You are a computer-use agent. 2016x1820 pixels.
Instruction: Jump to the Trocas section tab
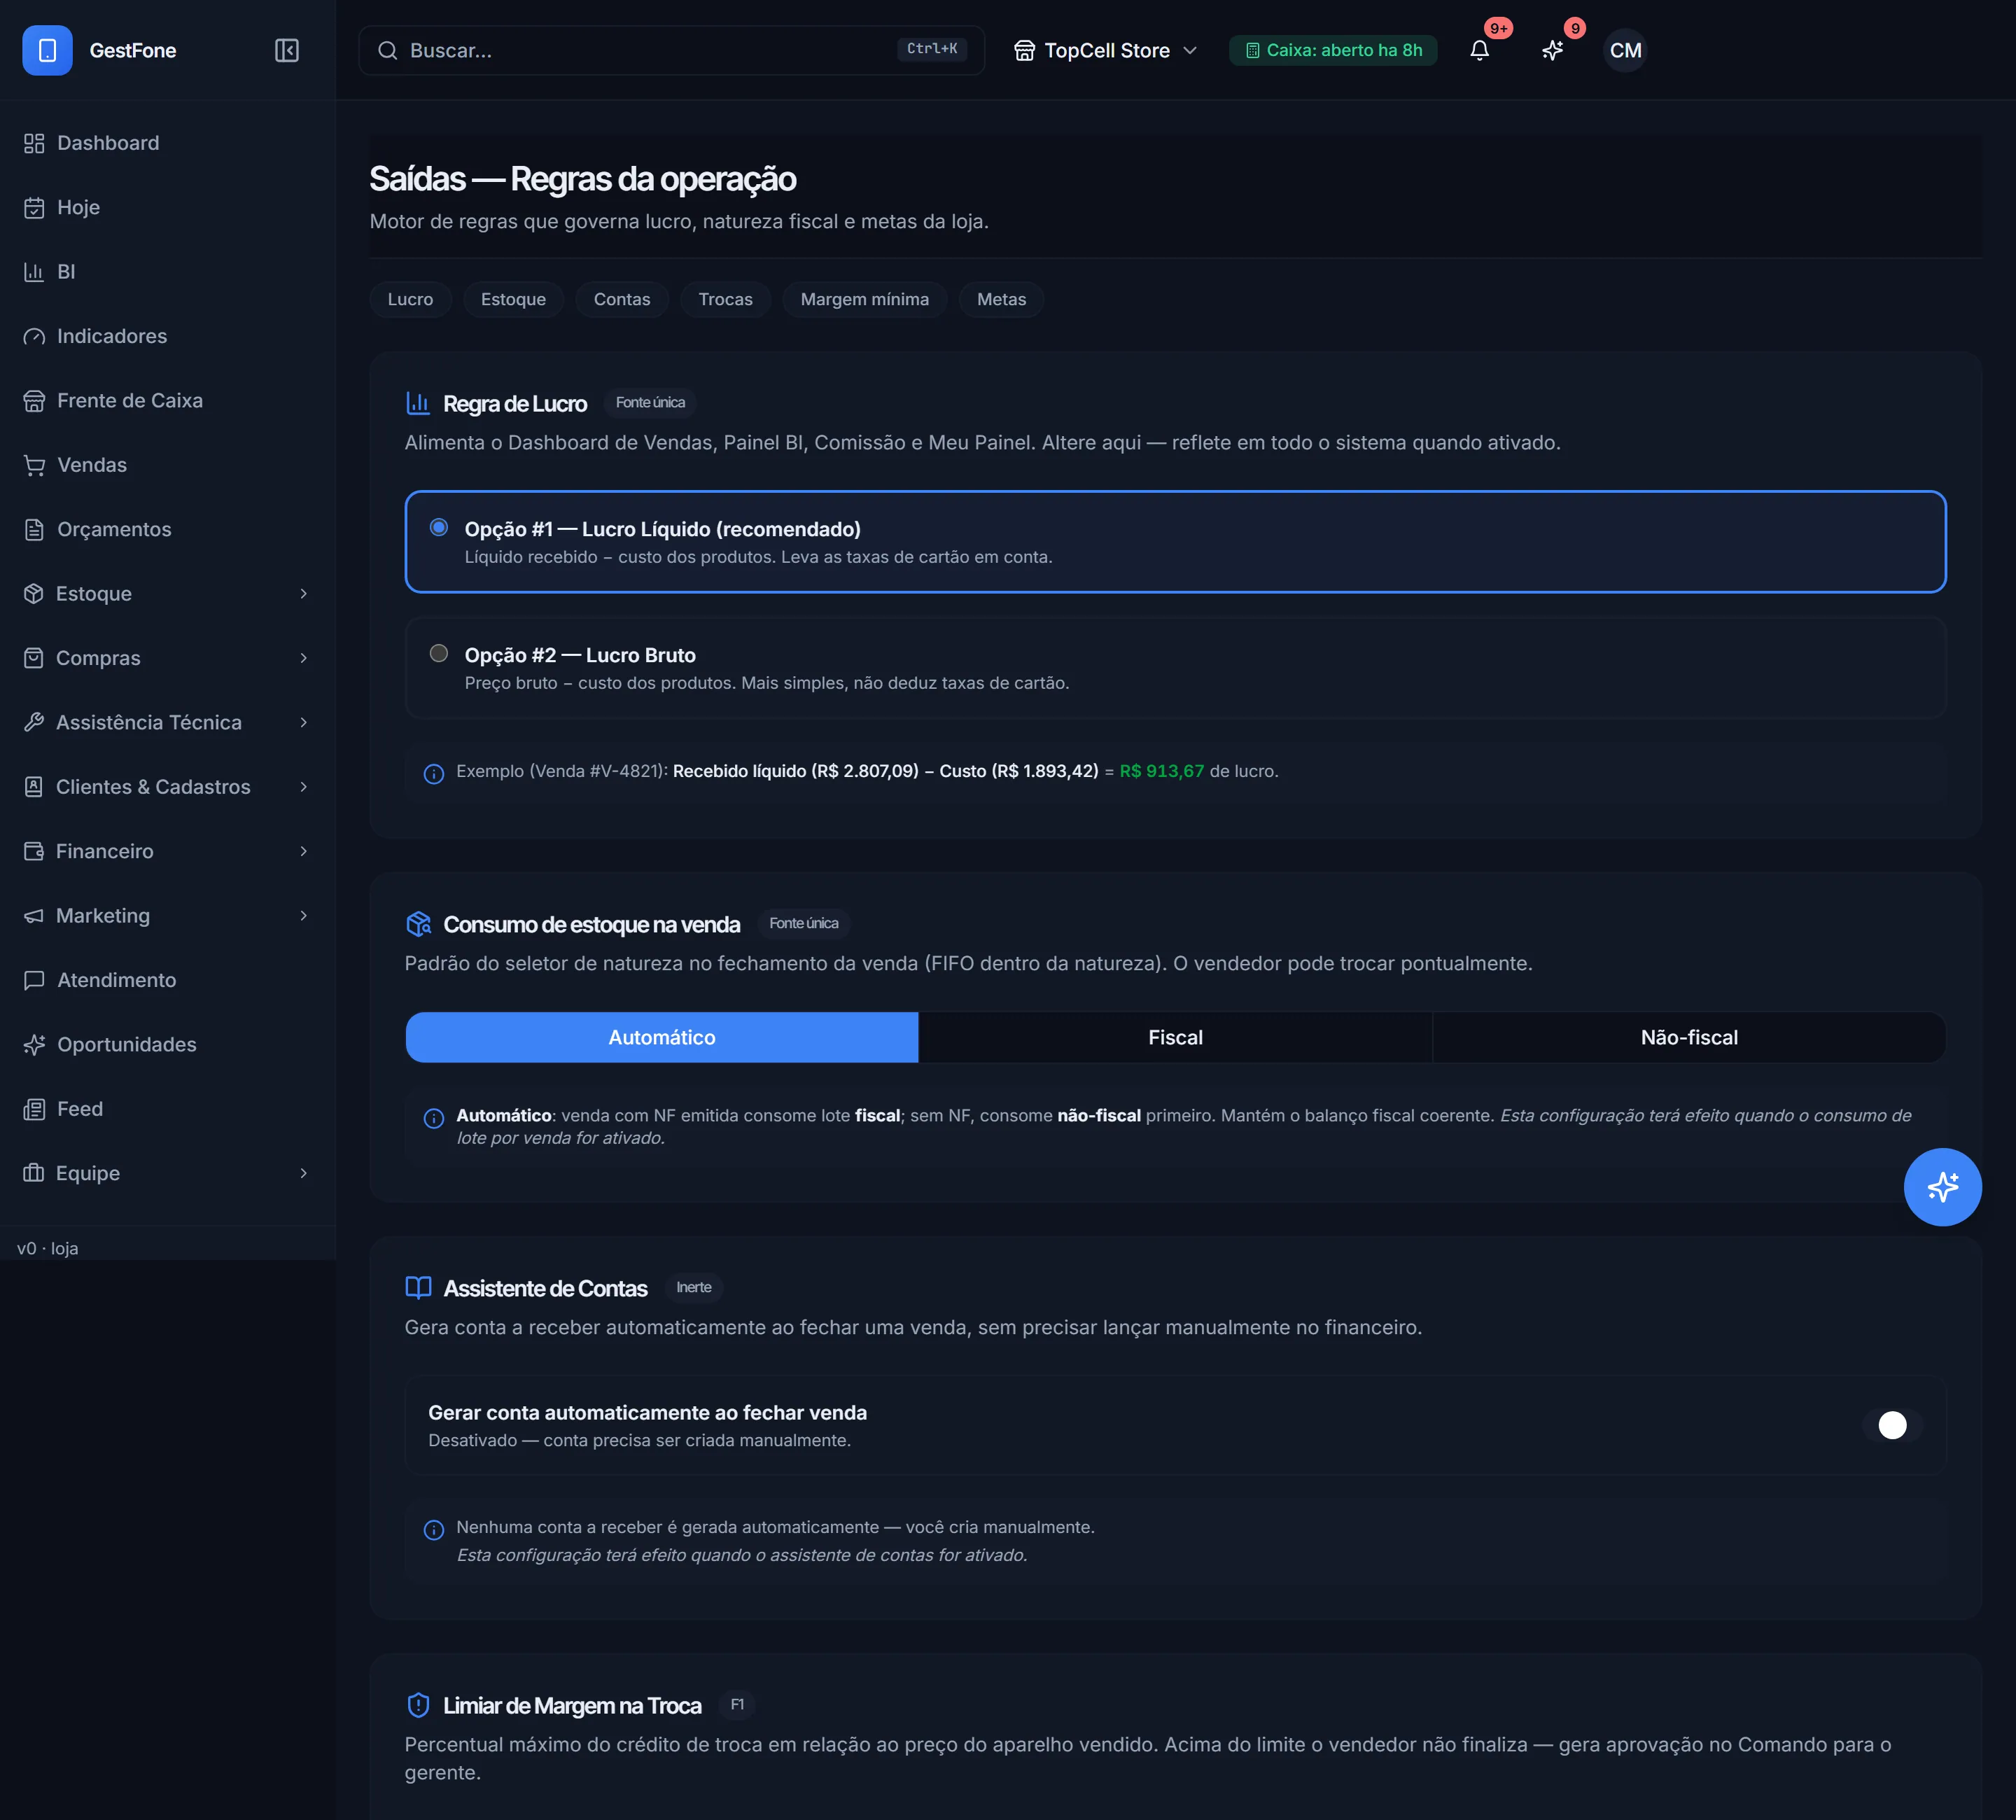[725, 299]
